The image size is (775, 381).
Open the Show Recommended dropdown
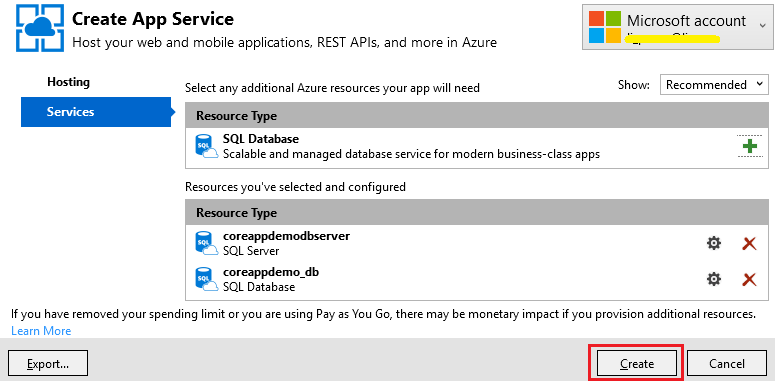tap(714, 85)
